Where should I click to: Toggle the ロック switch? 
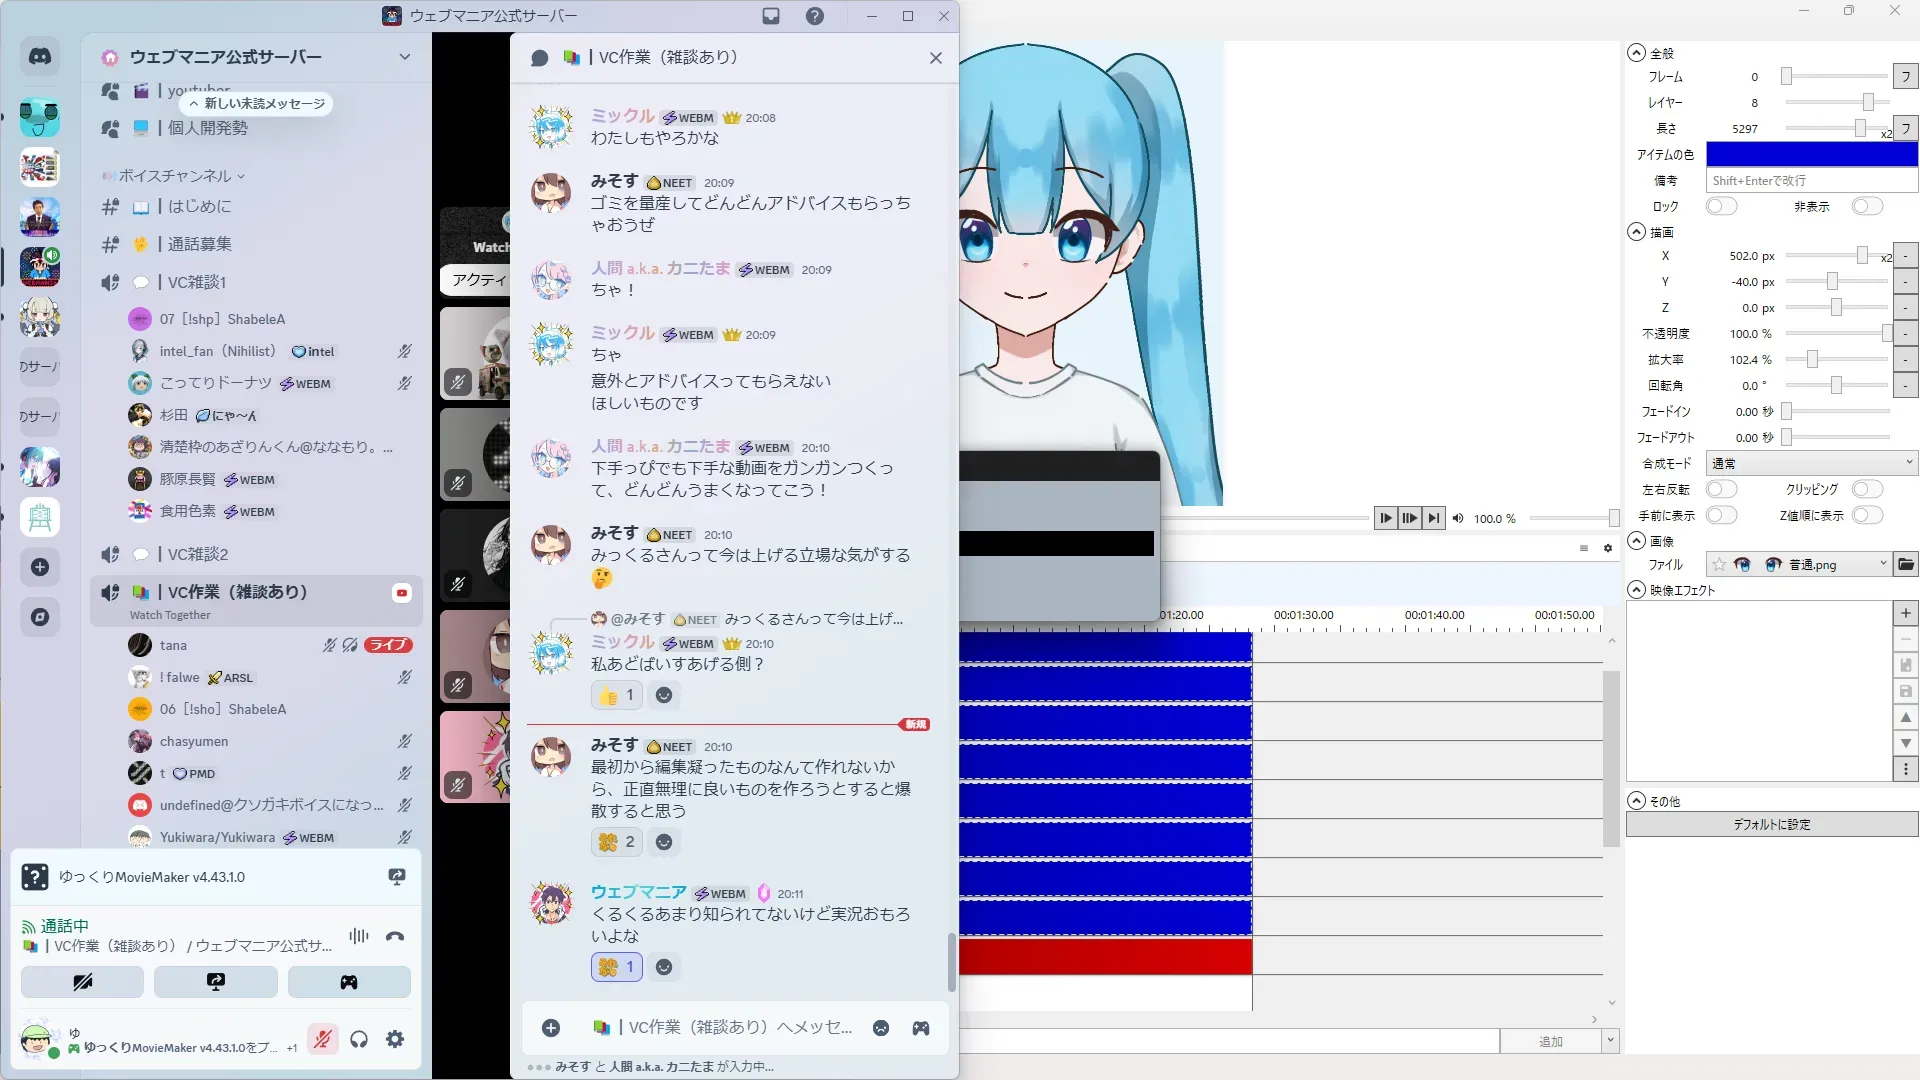1720,206
